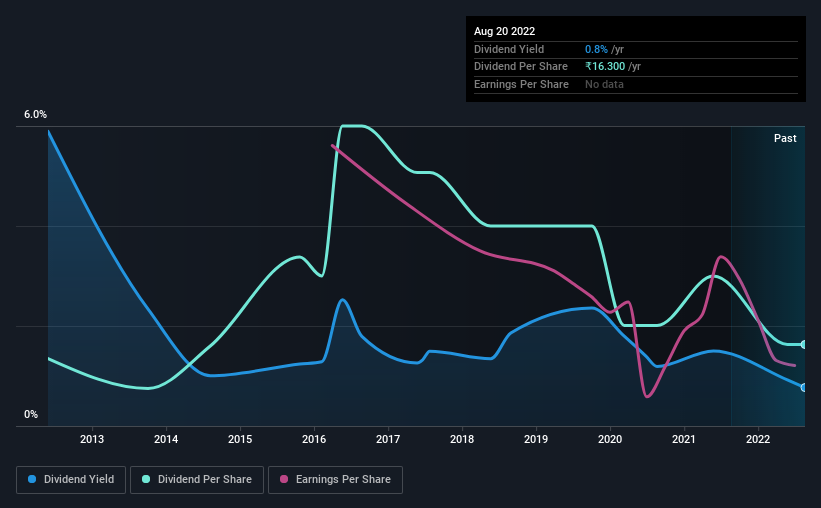Click the 6.0% y-axis label
This screenshot has height=508, width=821.
35,114
